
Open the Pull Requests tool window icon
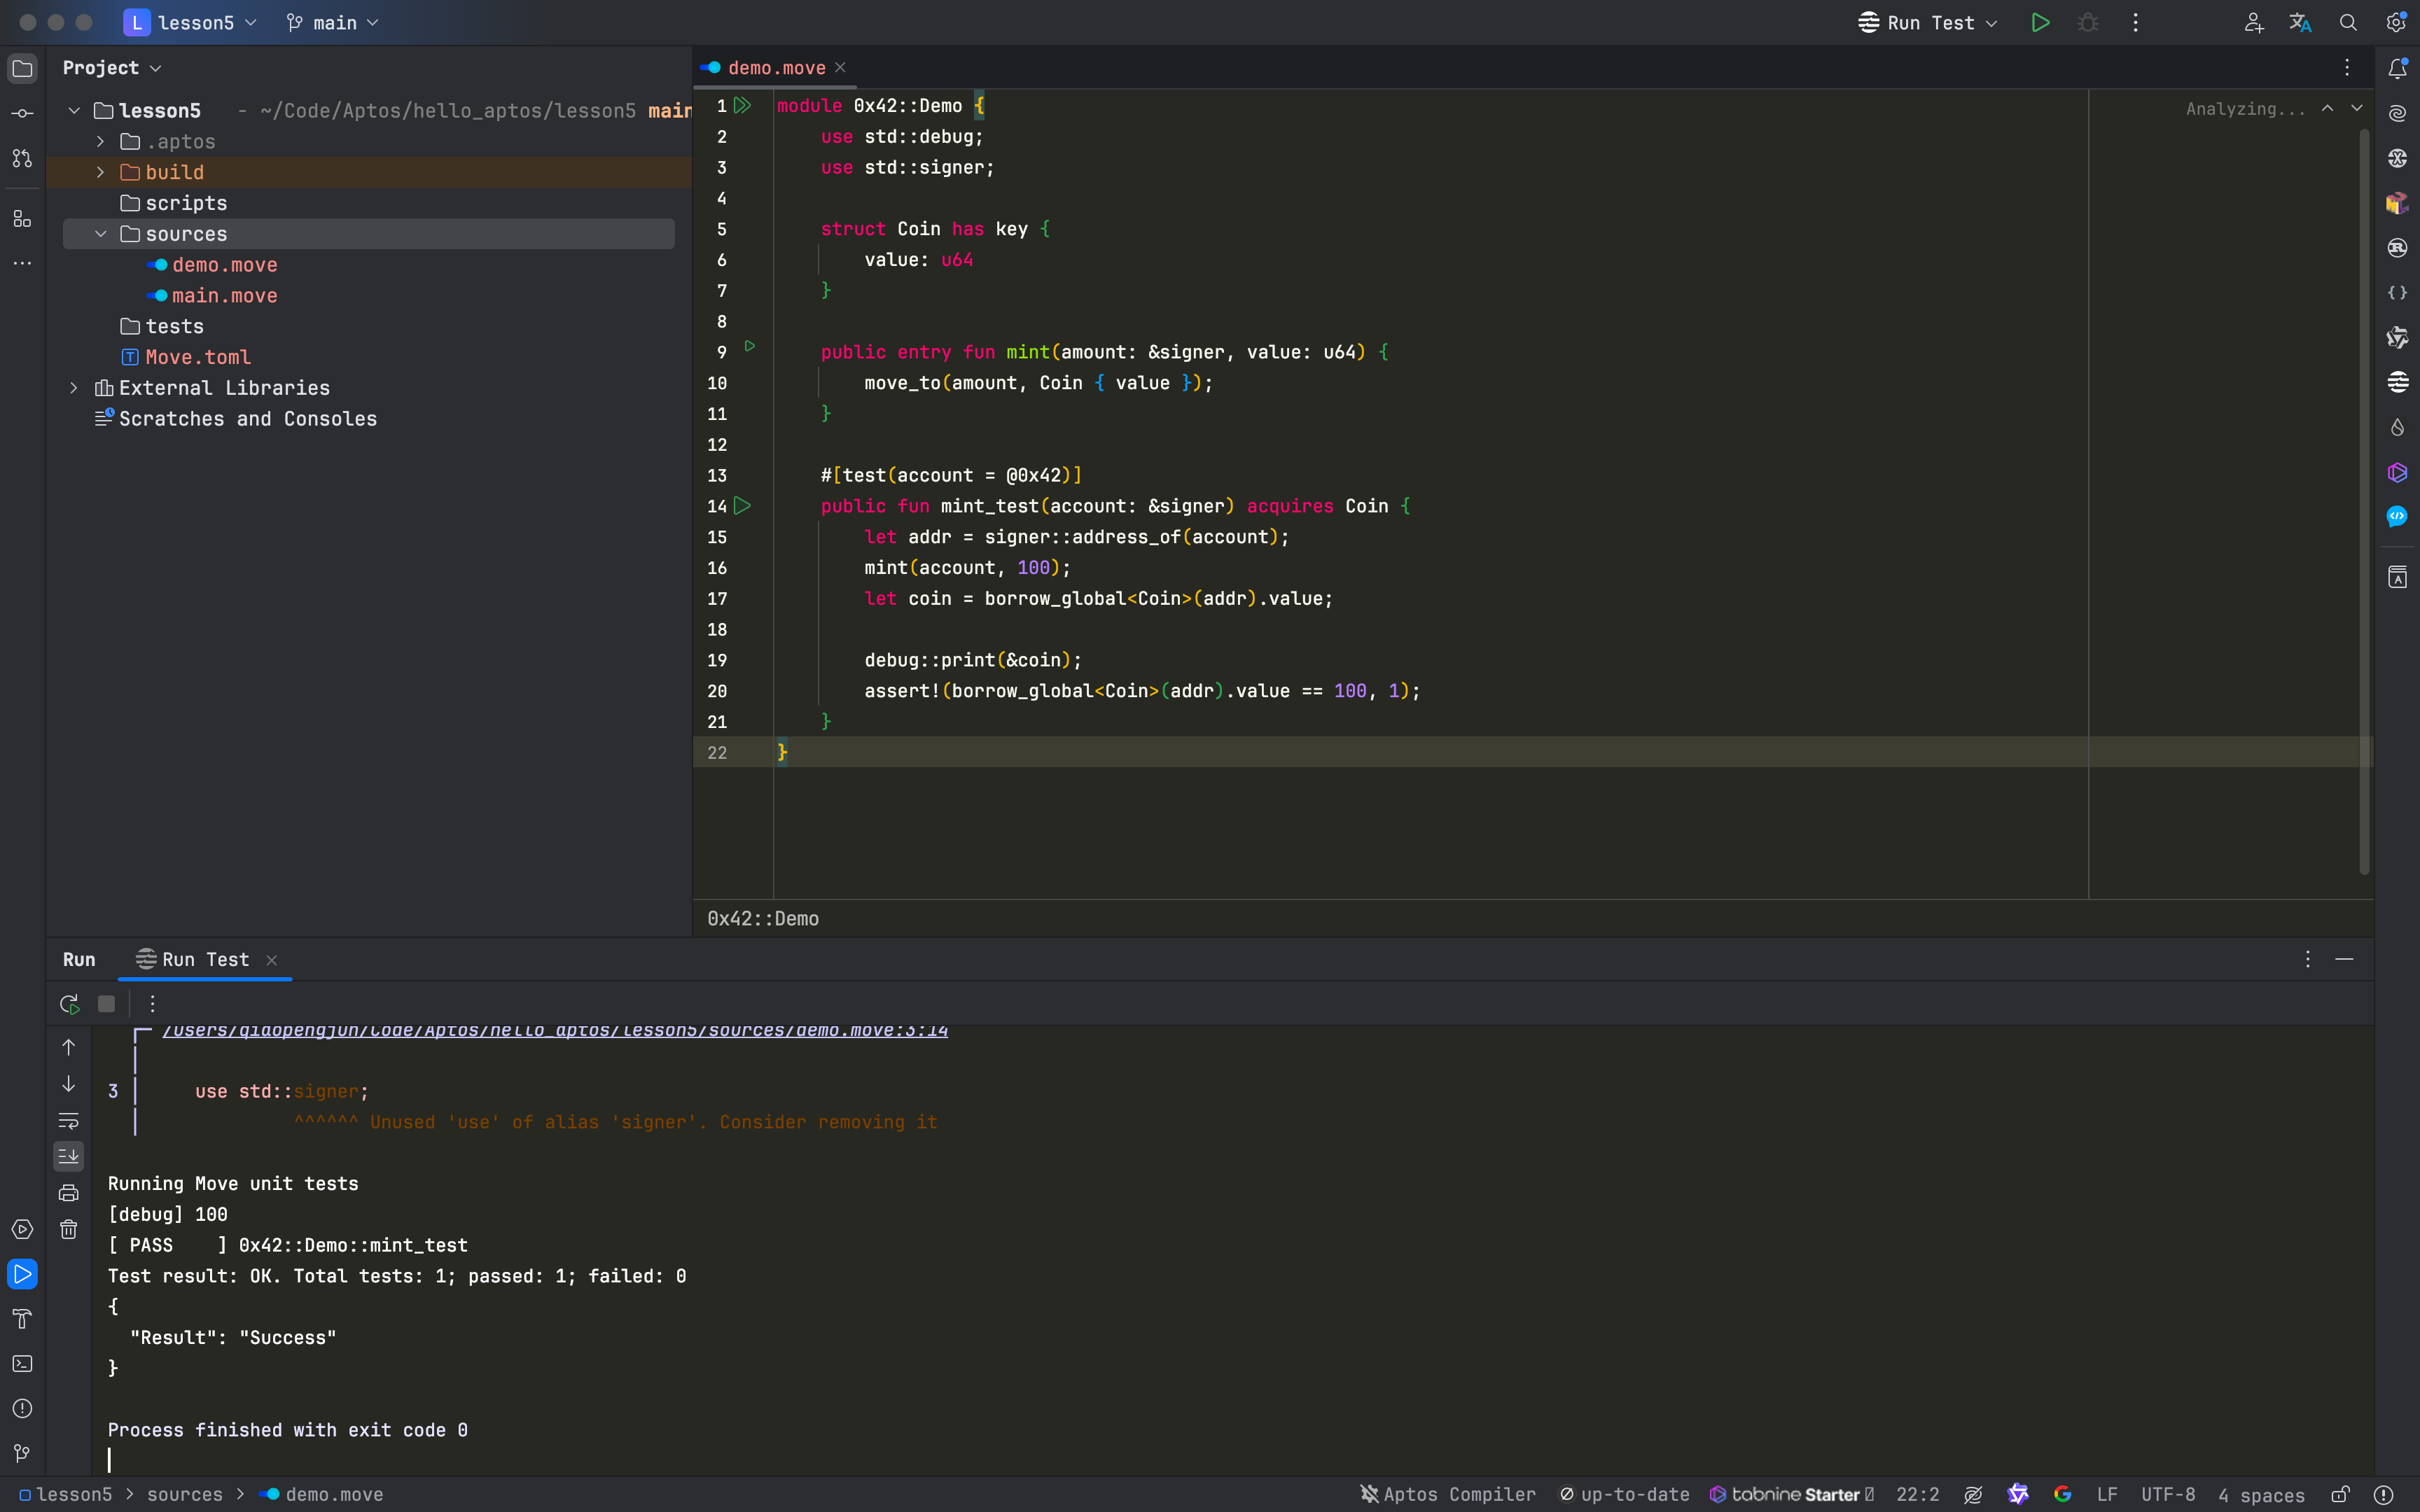(x=22, y=158)
